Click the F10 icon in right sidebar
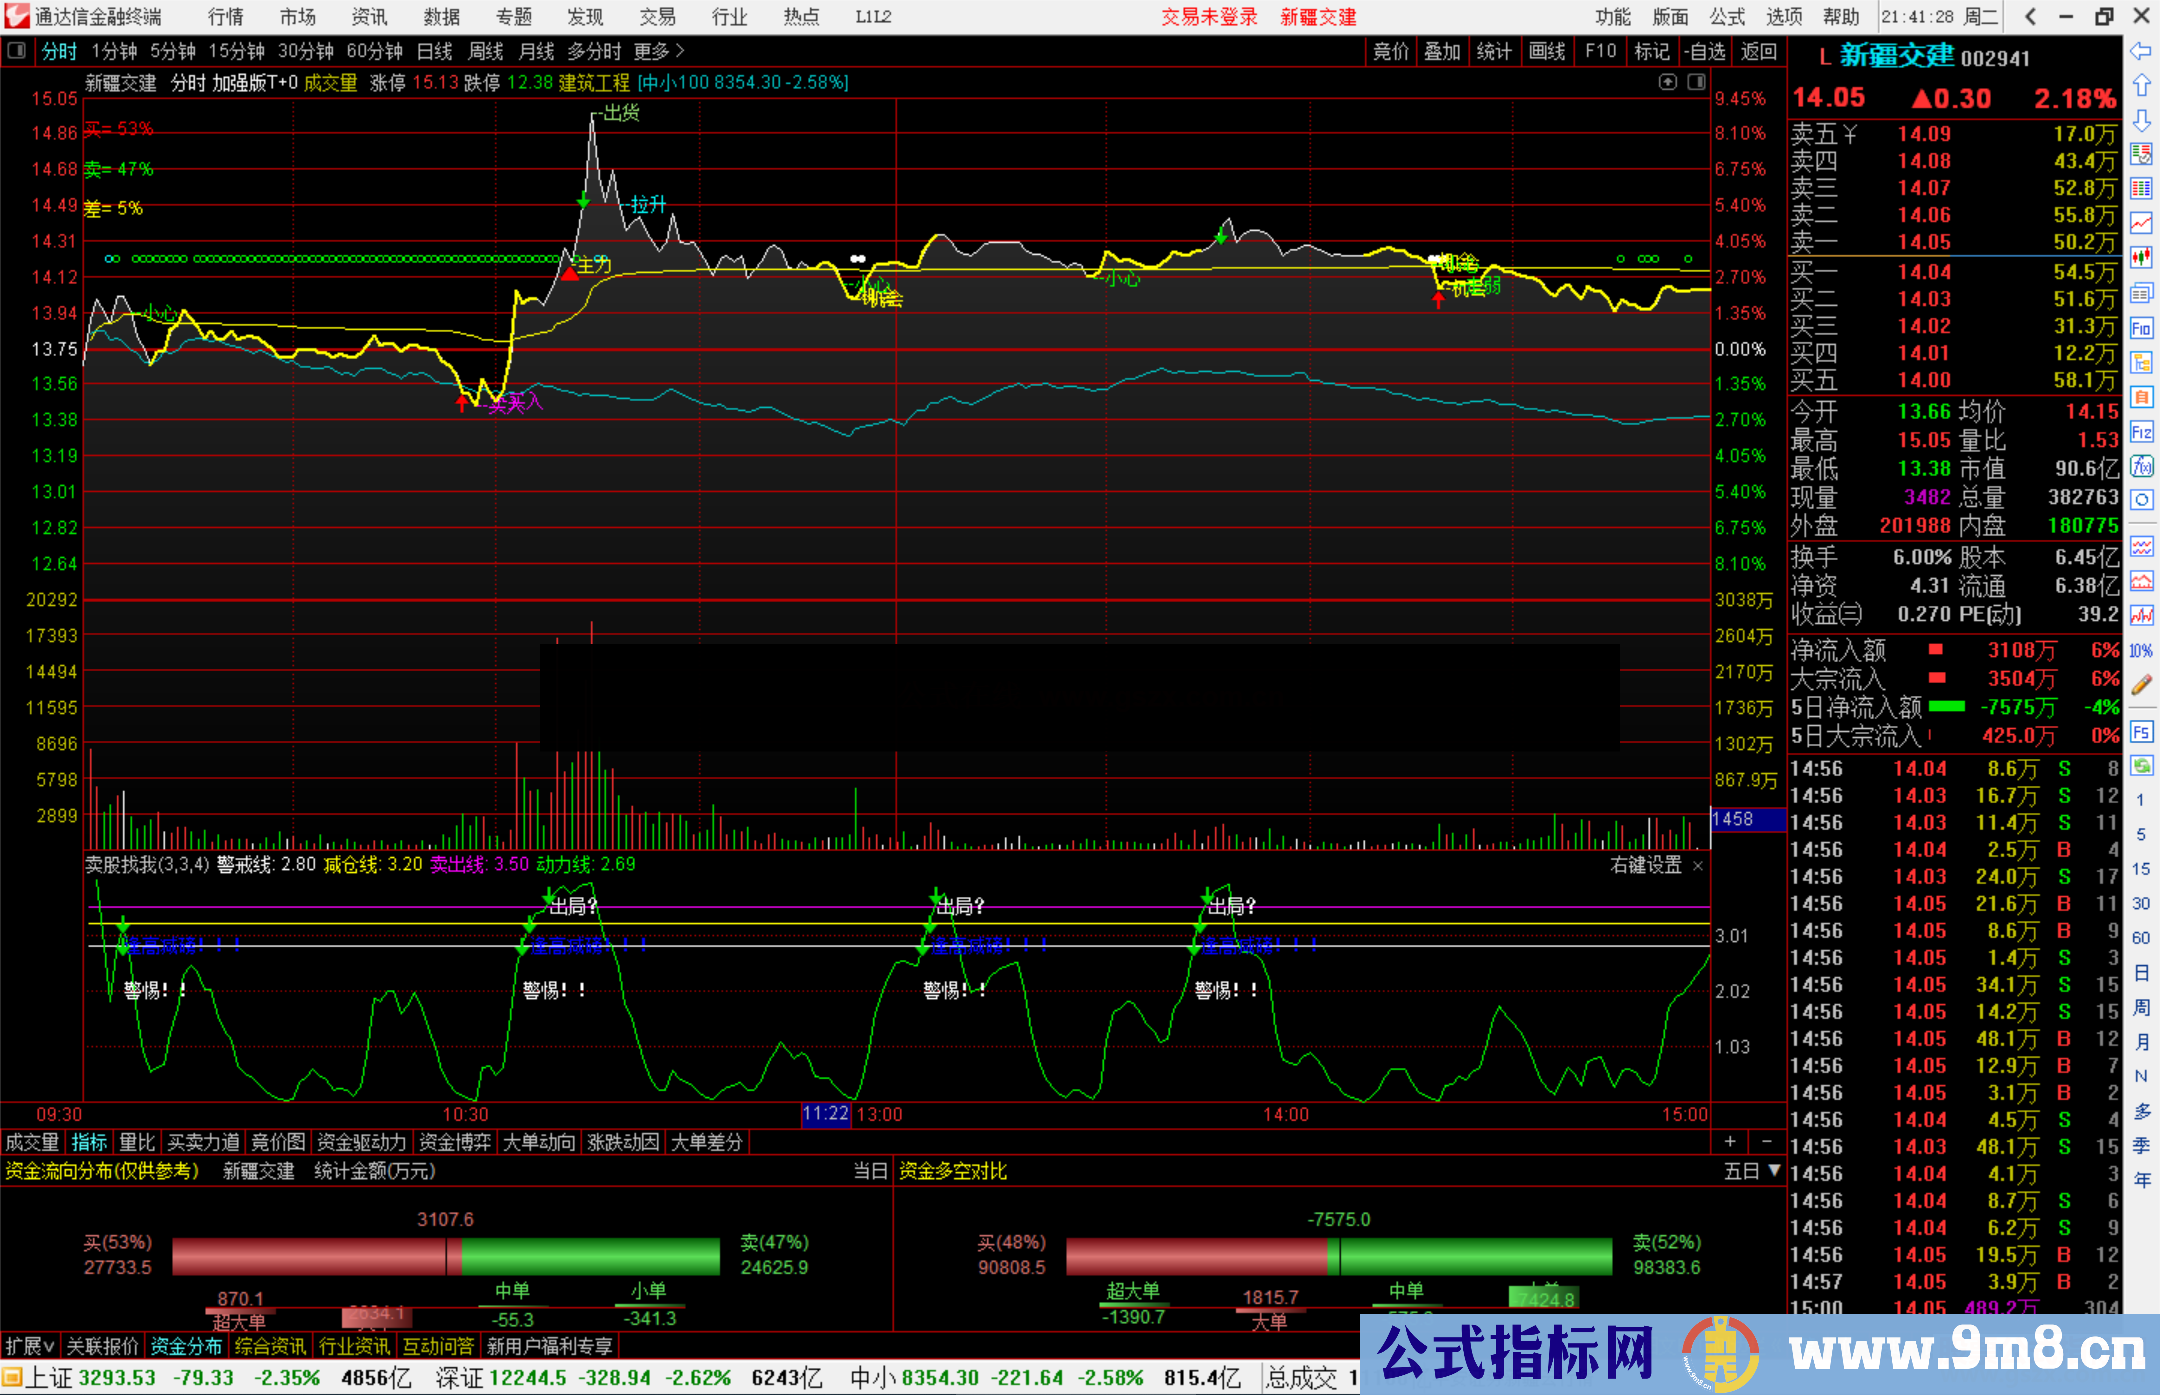 click(2141, 328)
